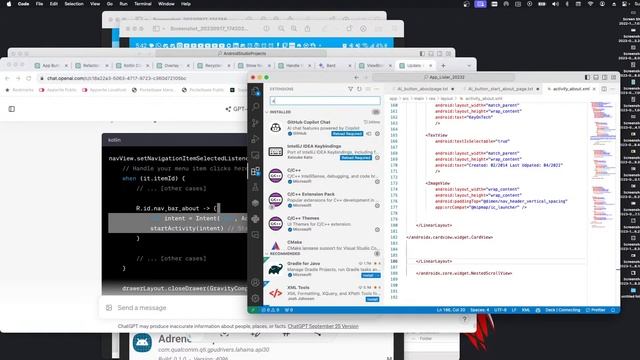The width and height of the screenshot is (640, 360).
Task: Open the CMake extension entry
Action: pos(324,245)
